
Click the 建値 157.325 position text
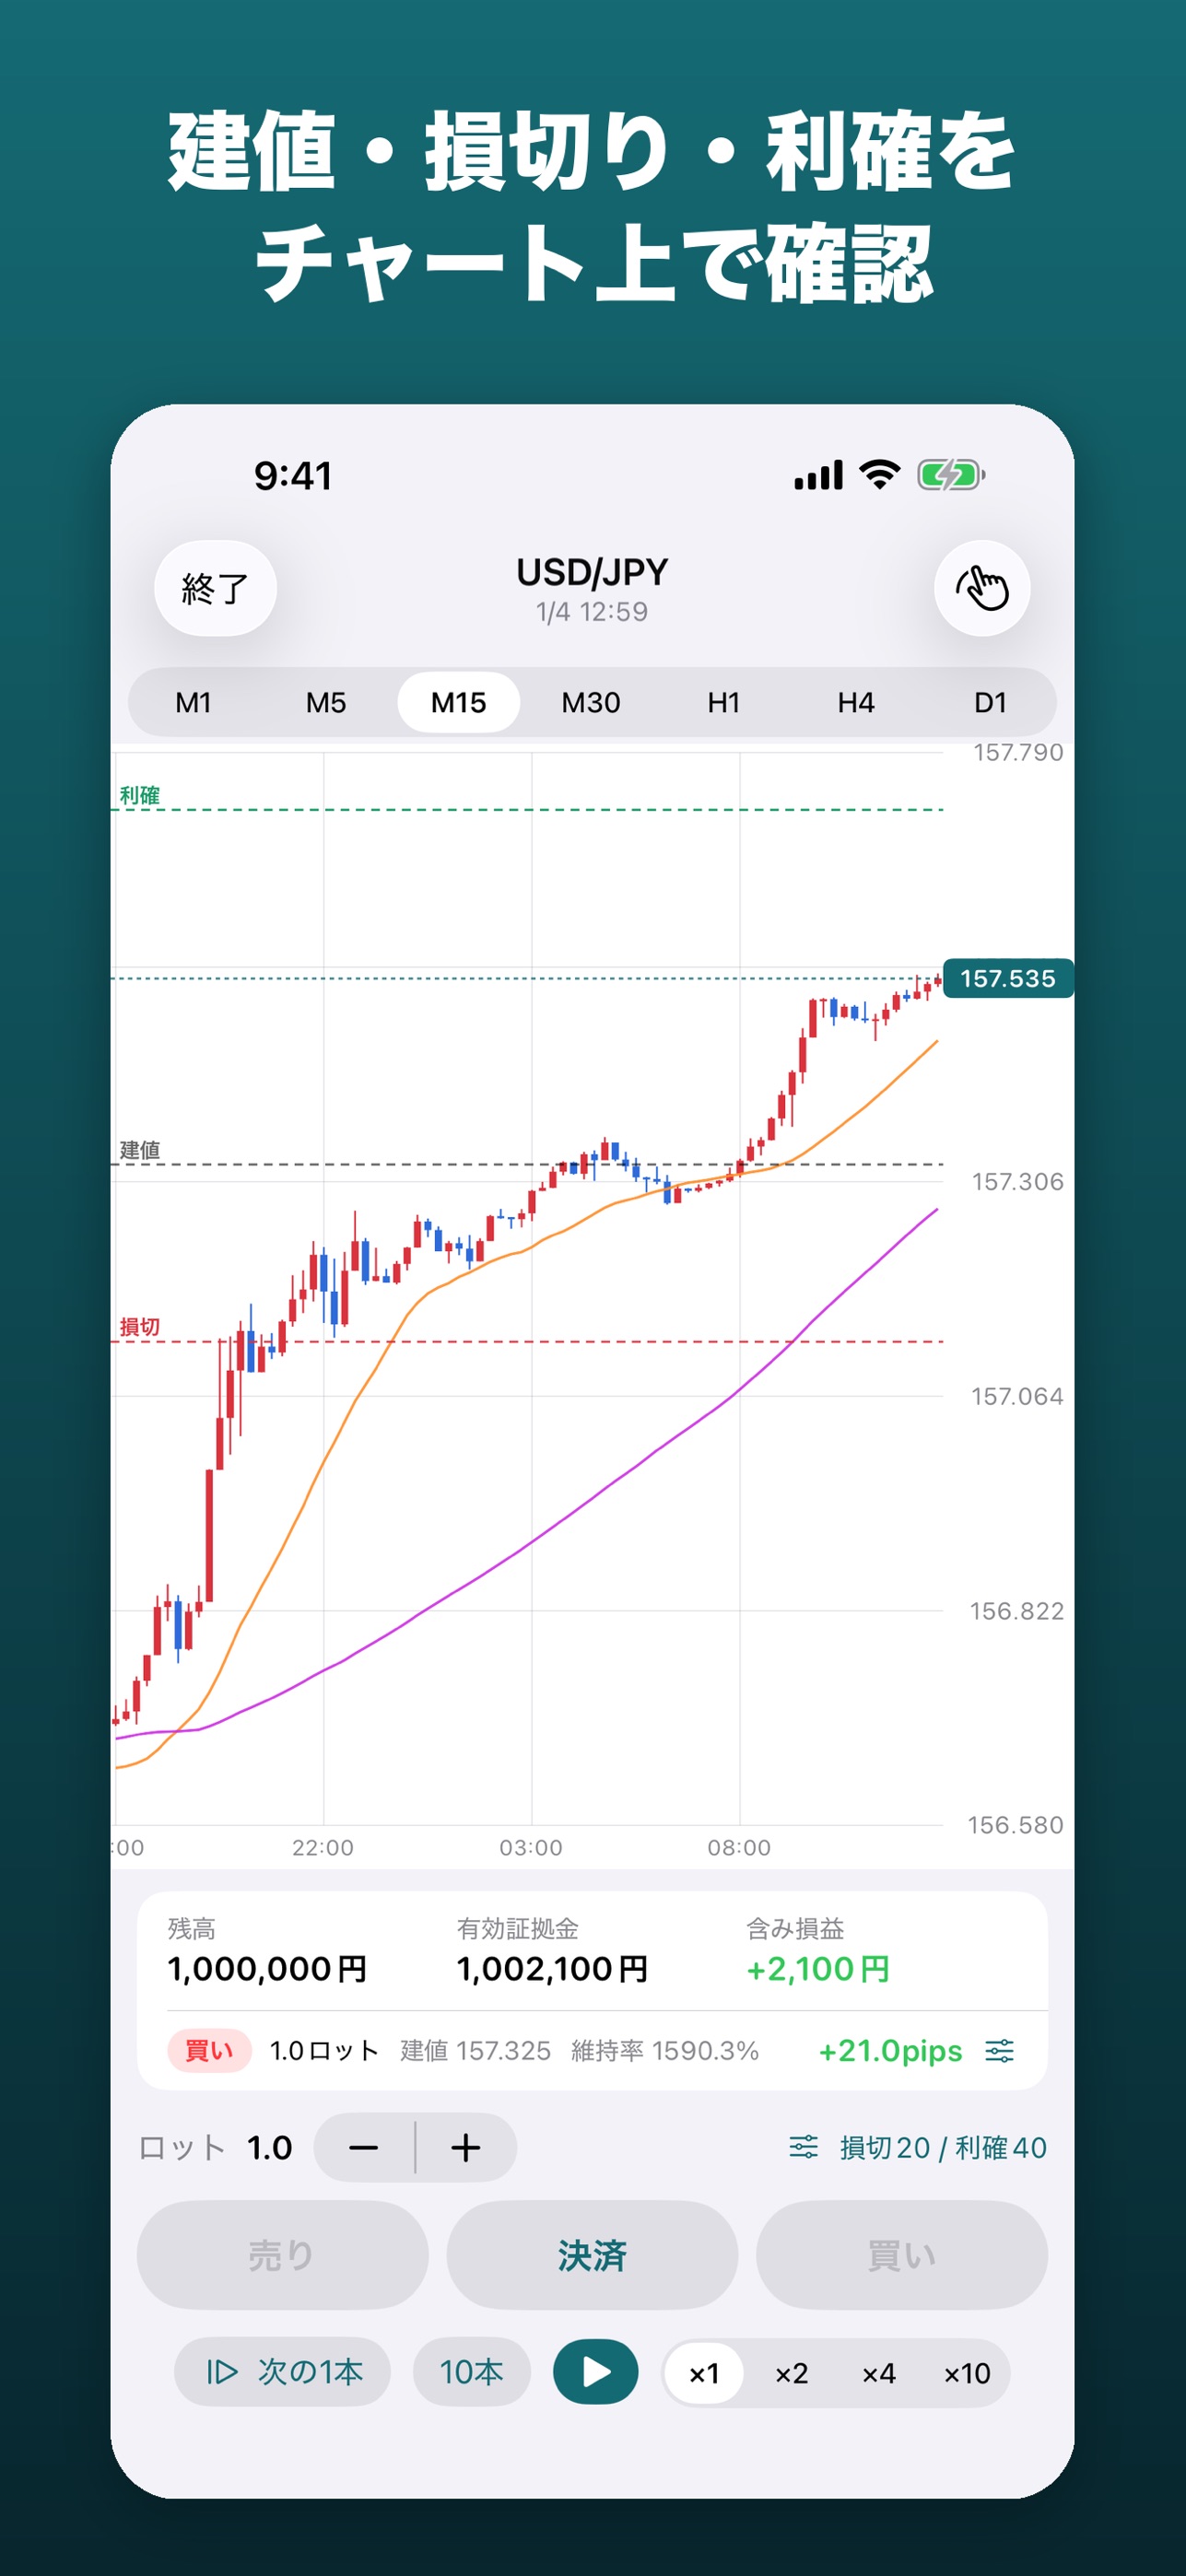476,2051
